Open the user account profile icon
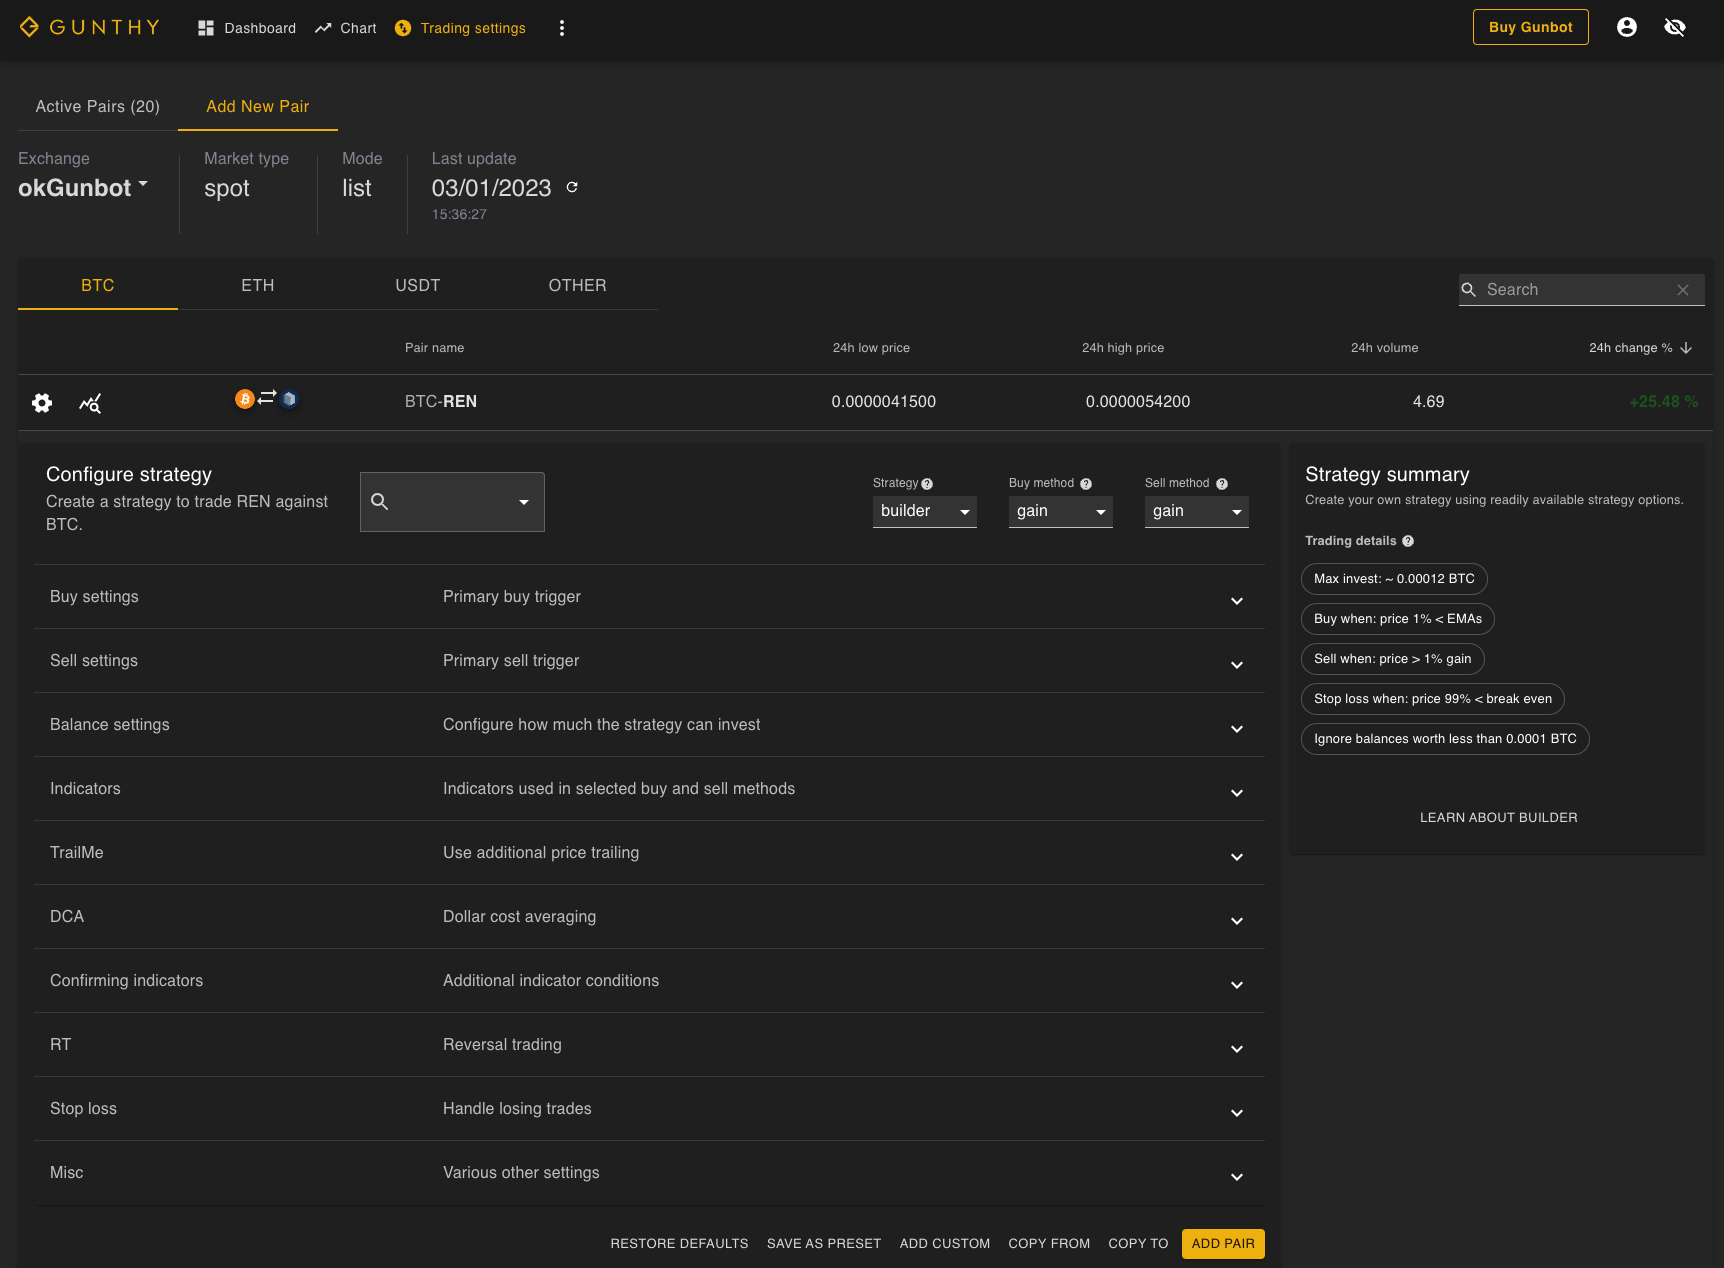Image resolution: width=1724 pixels, height=1268 pixels. click(1626, 27)
